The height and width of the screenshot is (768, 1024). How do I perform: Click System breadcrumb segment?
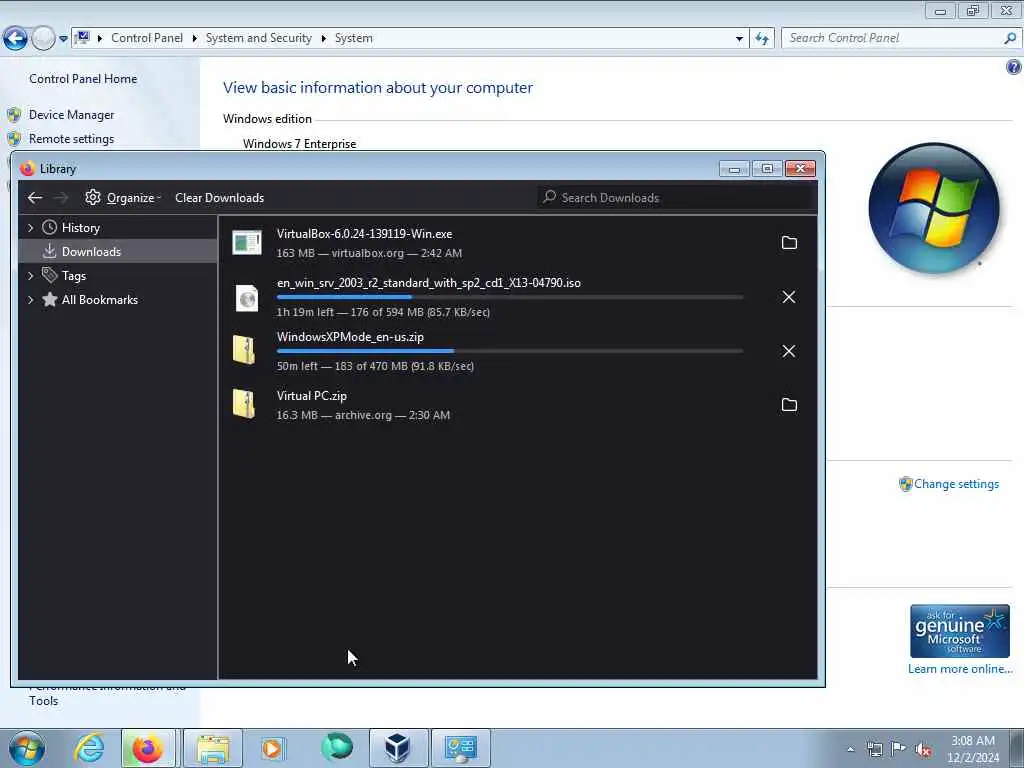[x=353, y=38]
